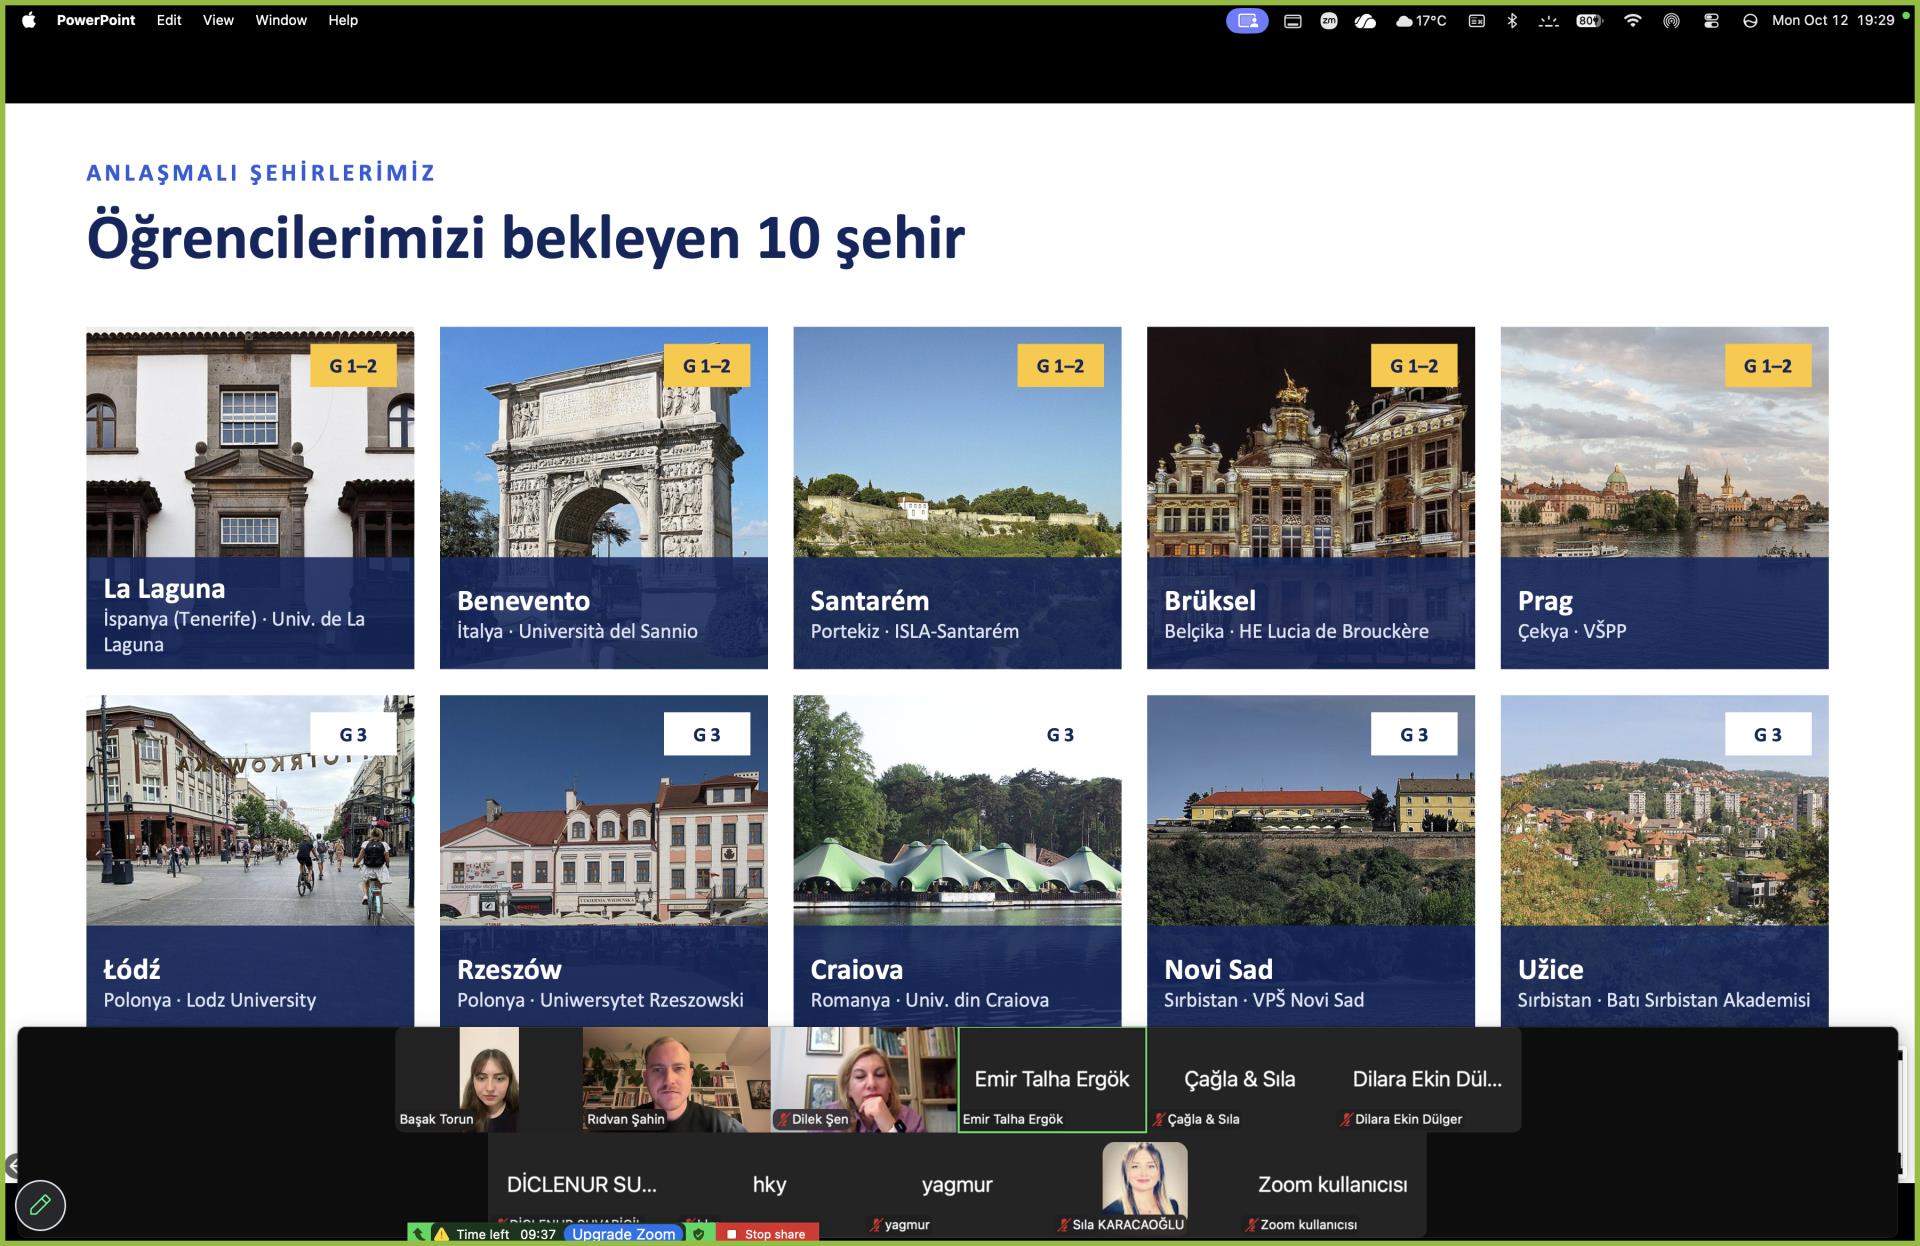Expand sharing controls with green arrow

point(419,1234)
